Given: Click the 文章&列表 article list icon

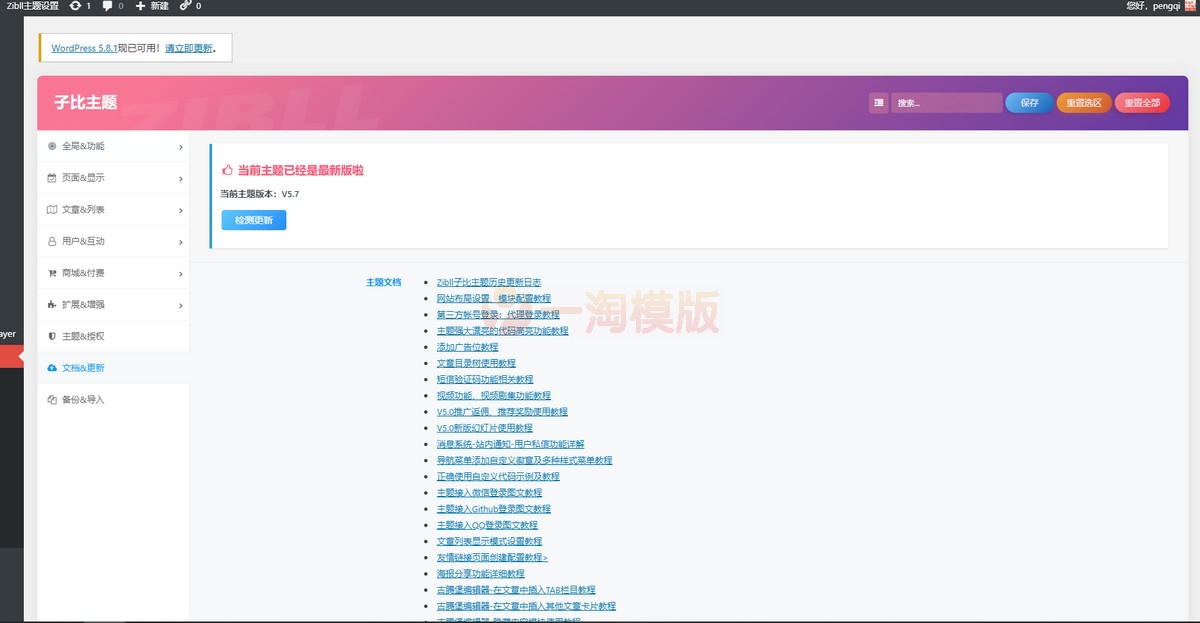Looking at the screenshot, I should pyautogui.click(x=51, y=210).
